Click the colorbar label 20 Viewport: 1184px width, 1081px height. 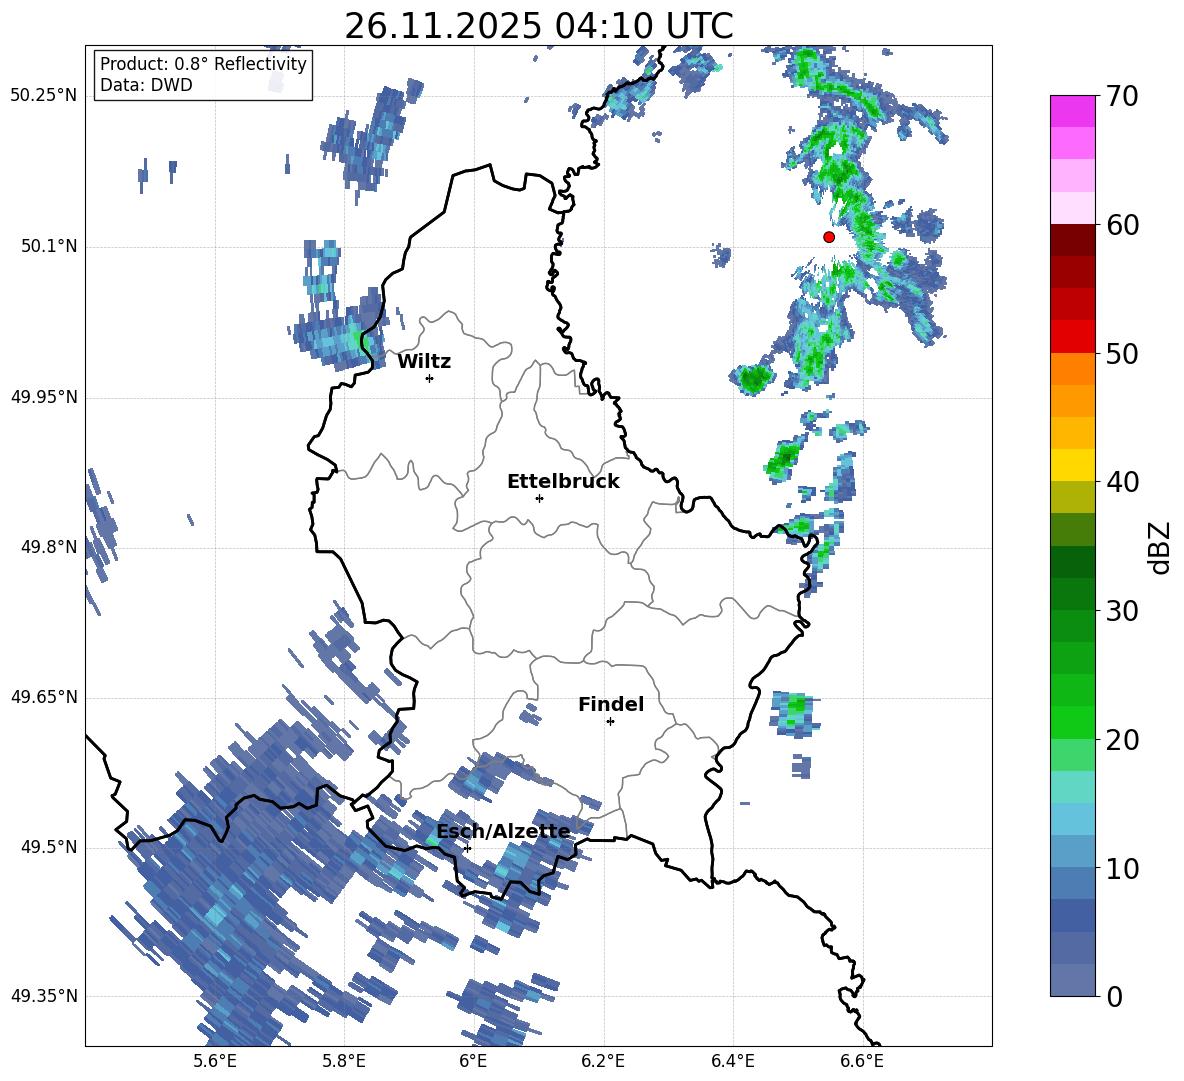click(1122, 739)
